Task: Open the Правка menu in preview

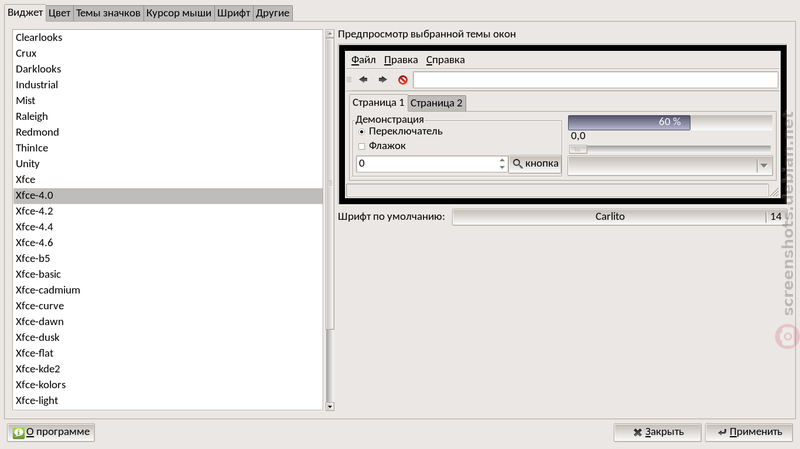Action: 401,60
